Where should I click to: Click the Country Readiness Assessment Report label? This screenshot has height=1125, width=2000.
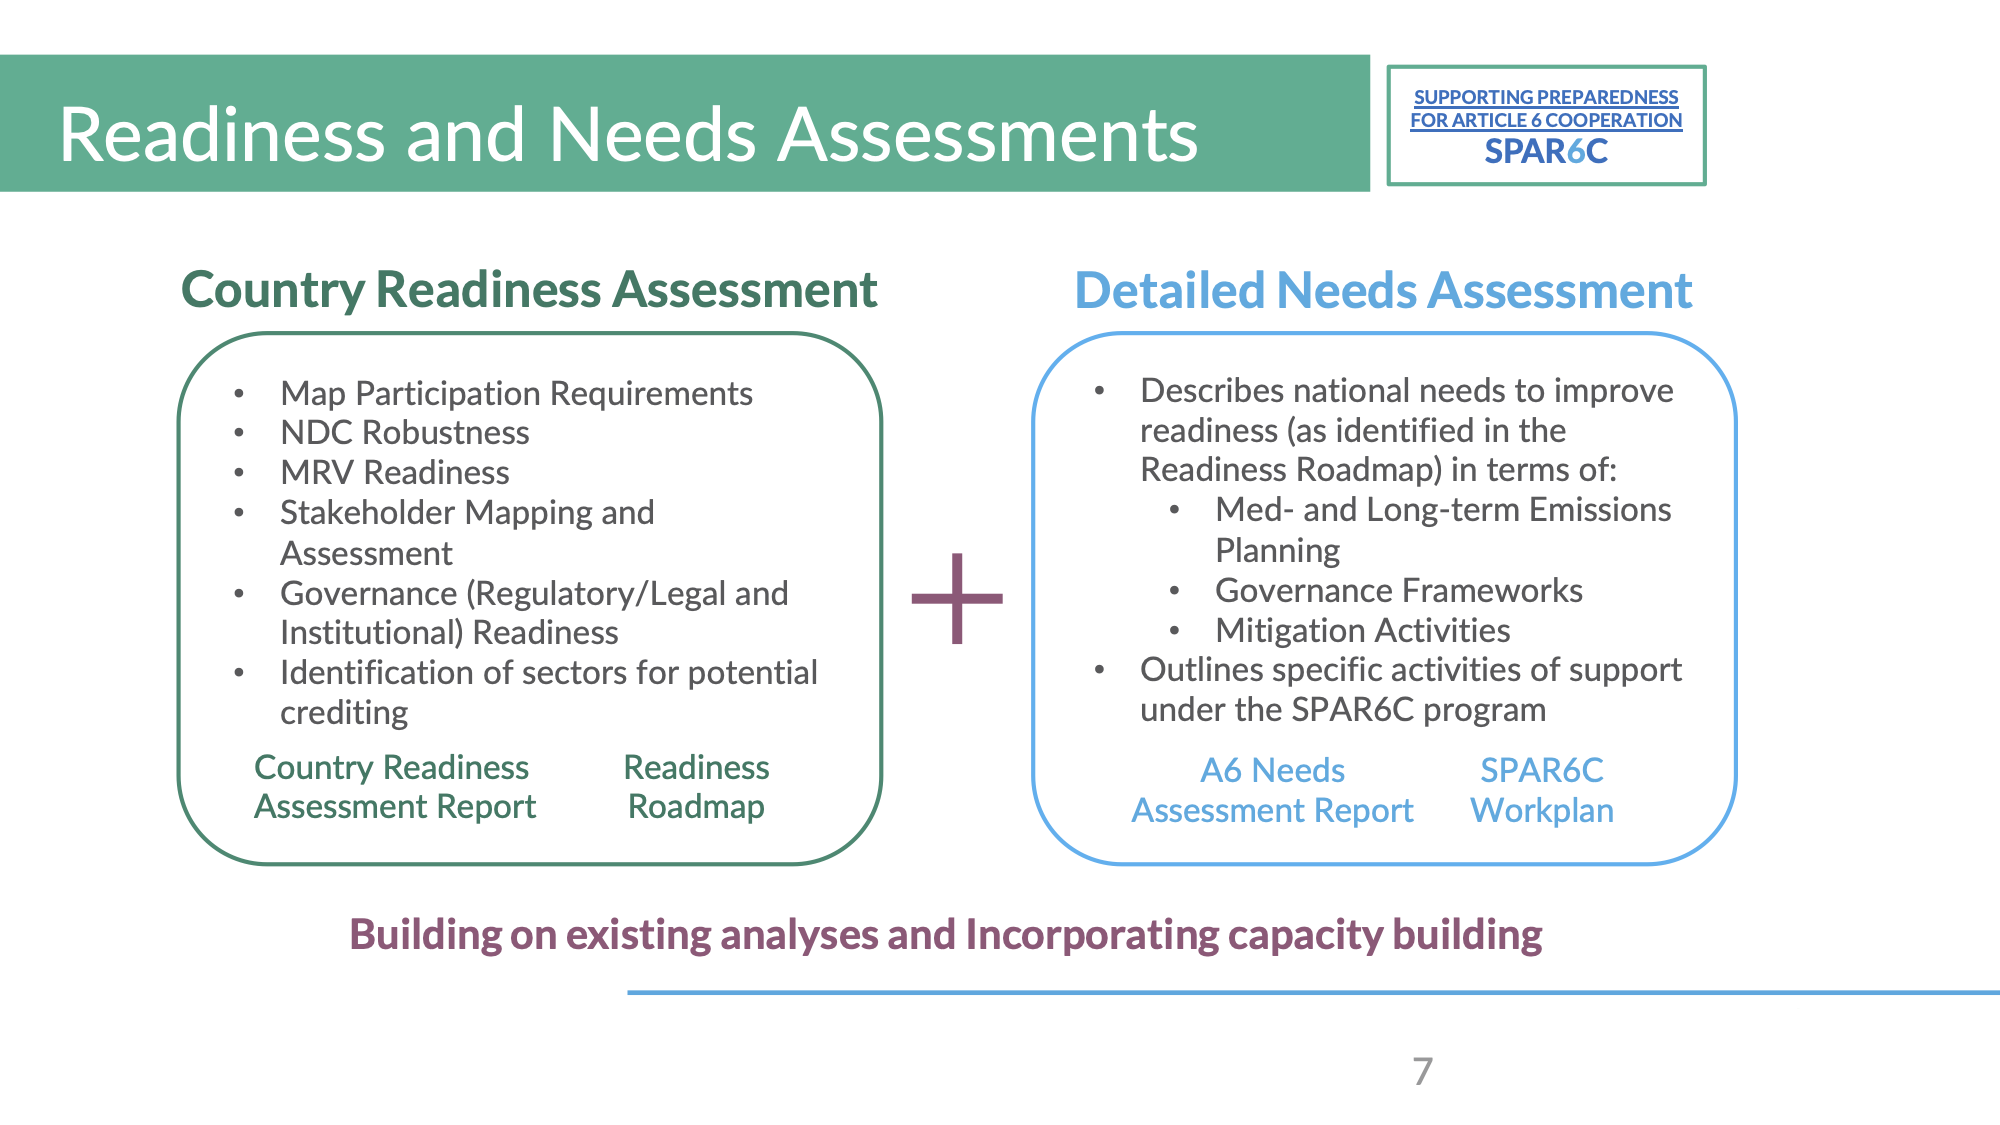395,787
